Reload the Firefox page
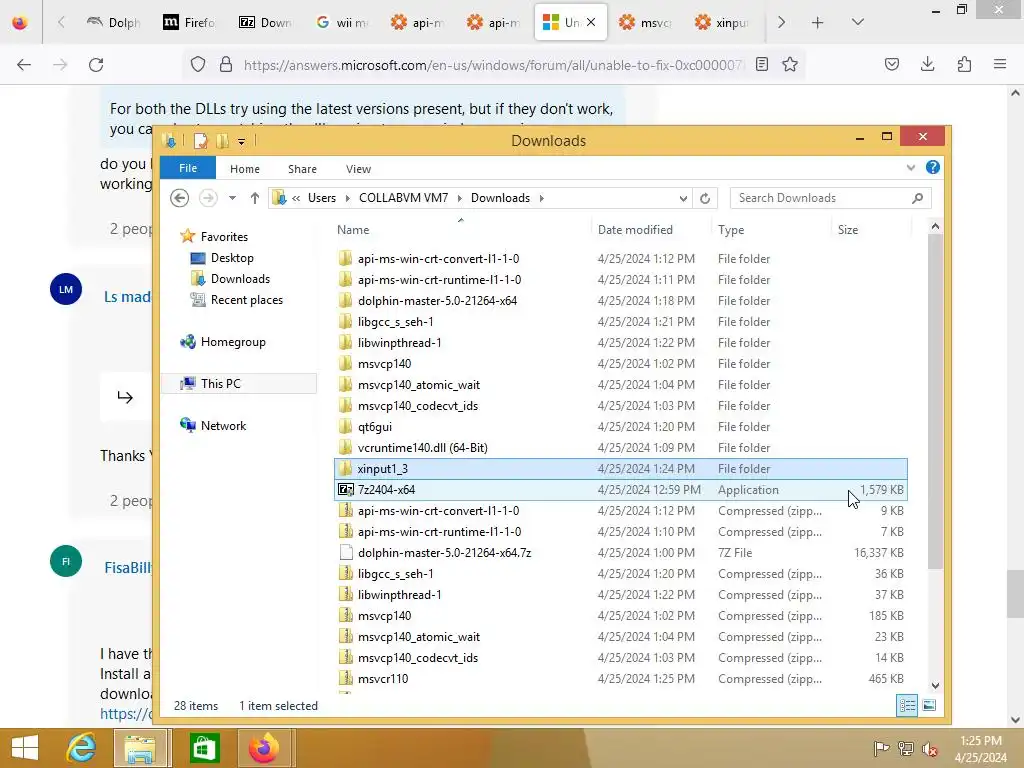 pyautogui.click(x=96, y=65)
